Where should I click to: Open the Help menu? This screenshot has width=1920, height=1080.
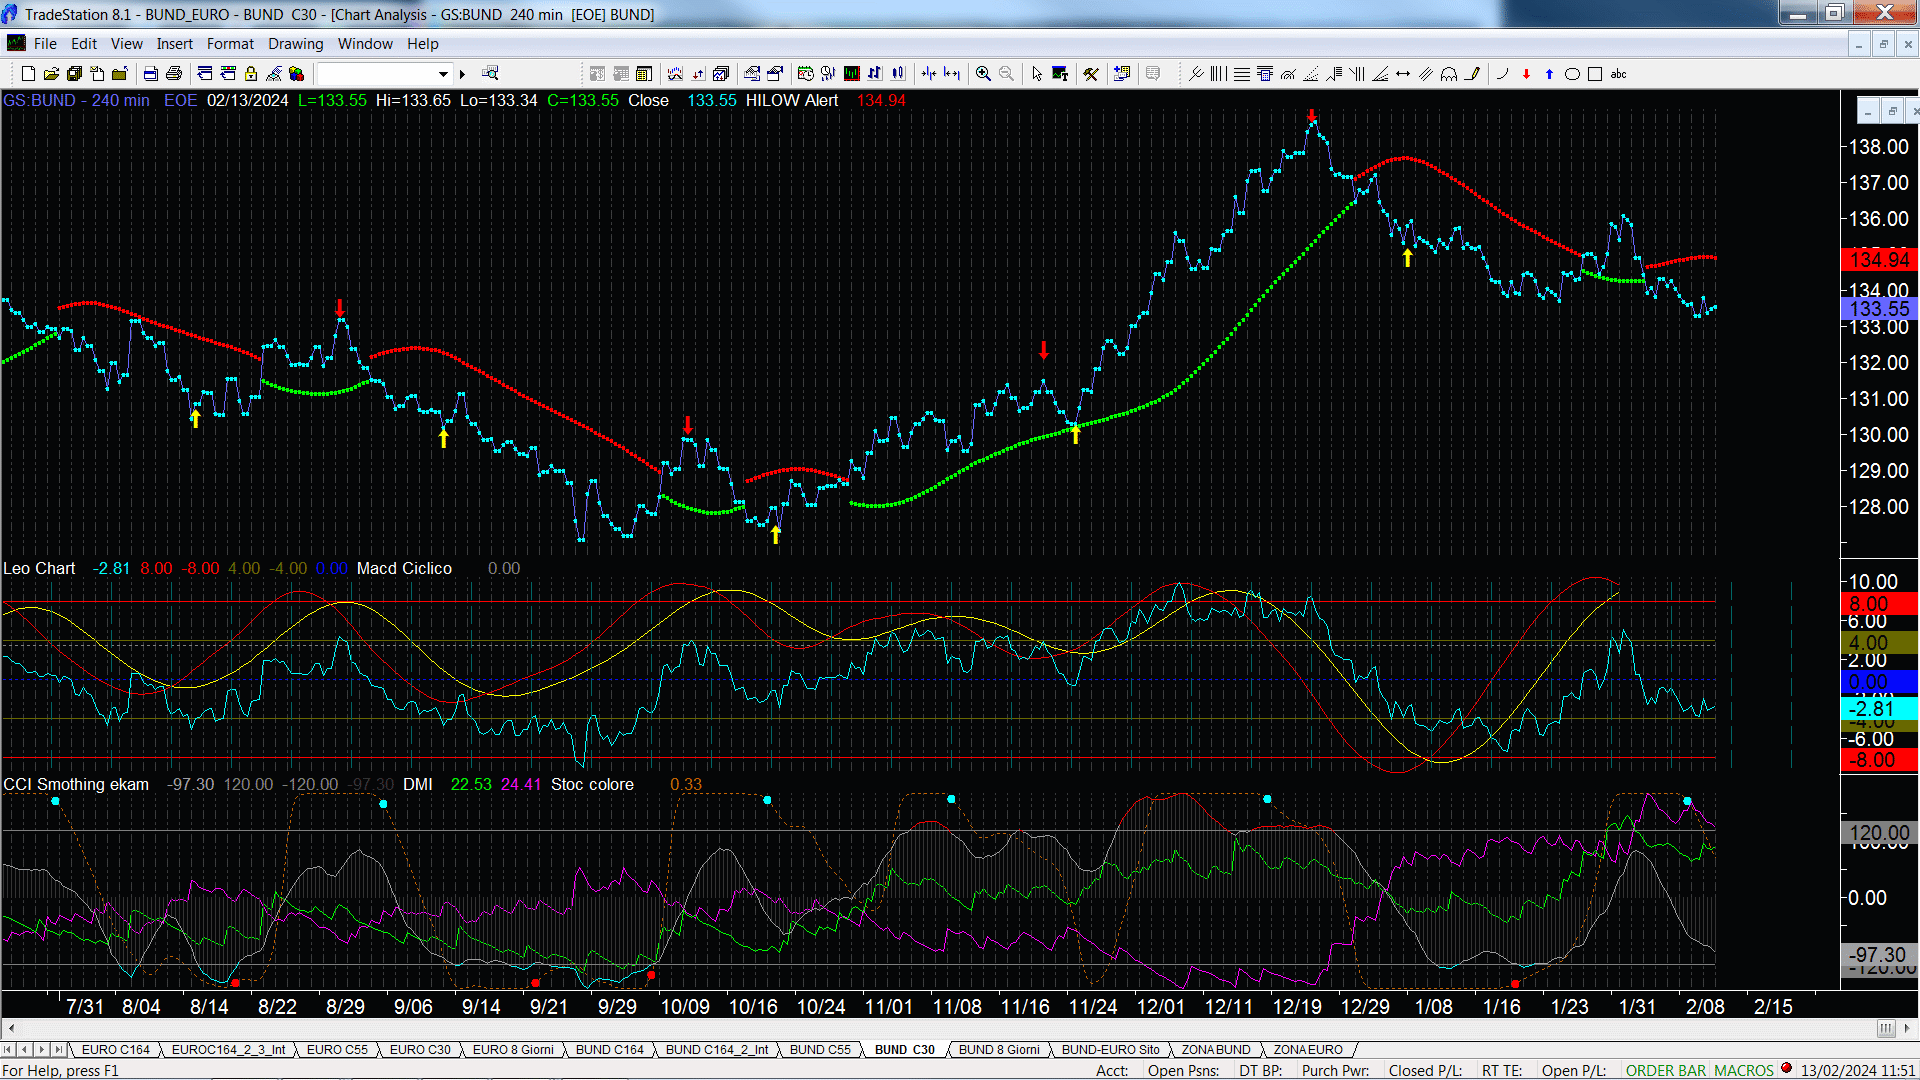click(423, 44)
